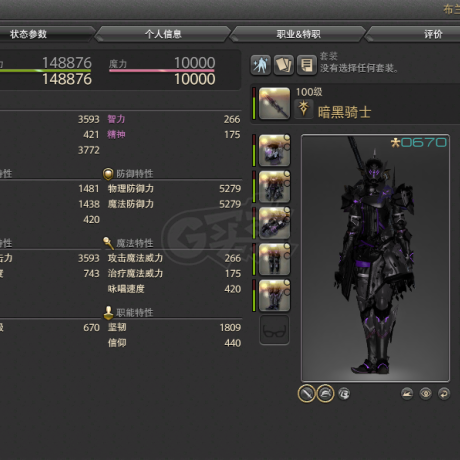Viewport: 460px width, 460px height.
Task: Click the Dark Knight job soul crystal icon
Action: pyautogui.click(x=304, y=109)
